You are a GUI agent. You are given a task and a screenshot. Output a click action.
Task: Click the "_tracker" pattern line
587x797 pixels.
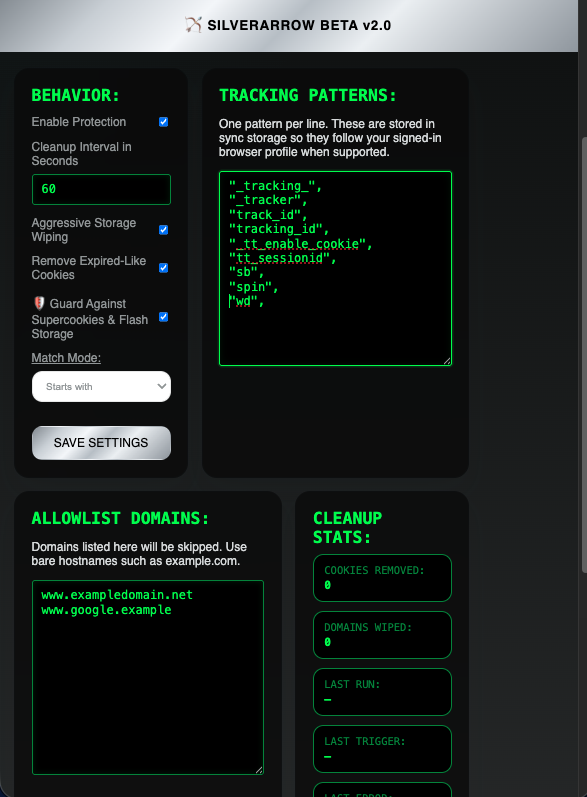click(268, 200)
